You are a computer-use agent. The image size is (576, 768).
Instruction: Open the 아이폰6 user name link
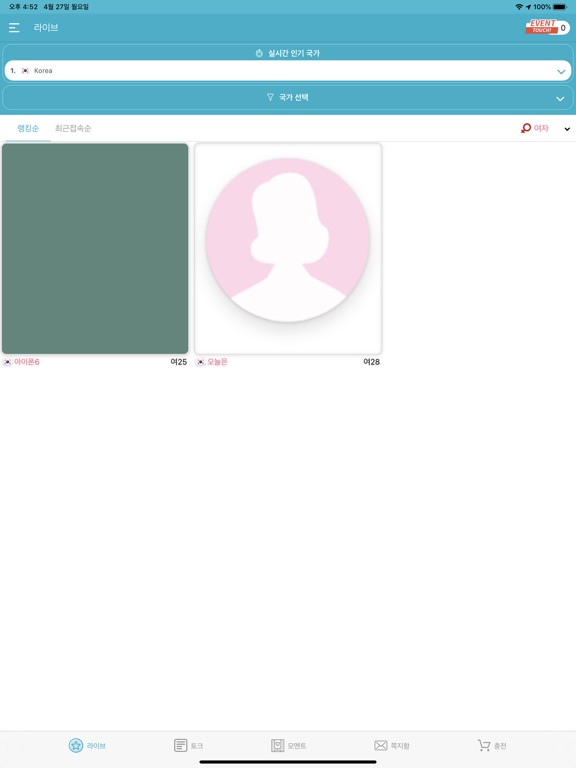click(27, 362)
